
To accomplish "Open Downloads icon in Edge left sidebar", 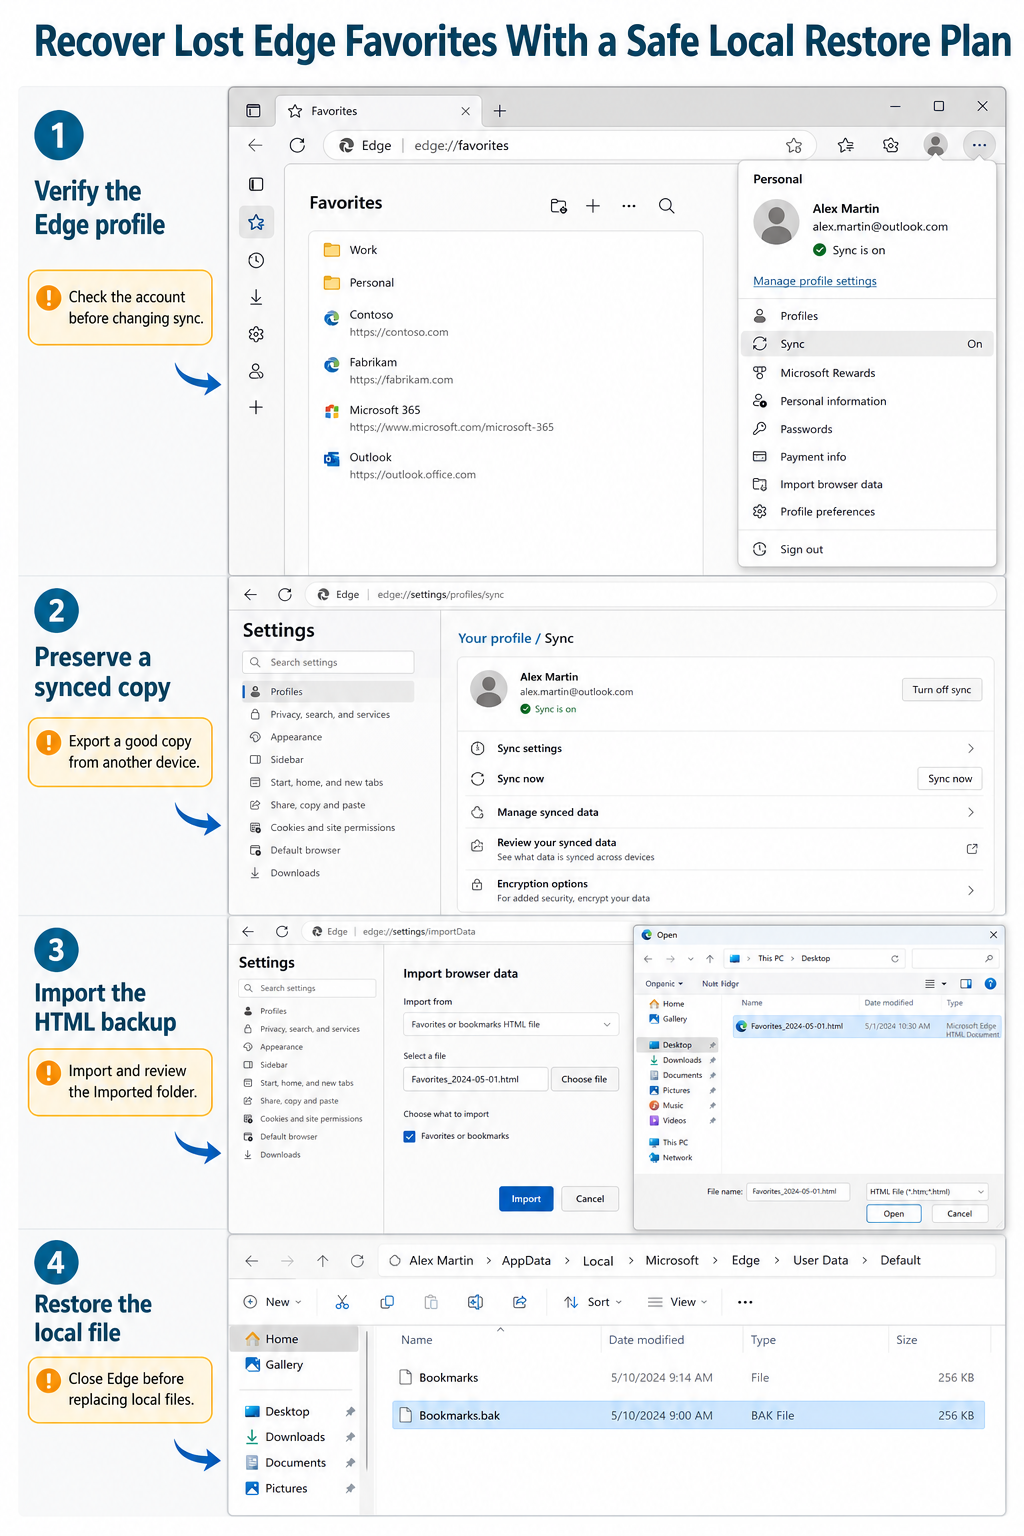I will (256, 297).
